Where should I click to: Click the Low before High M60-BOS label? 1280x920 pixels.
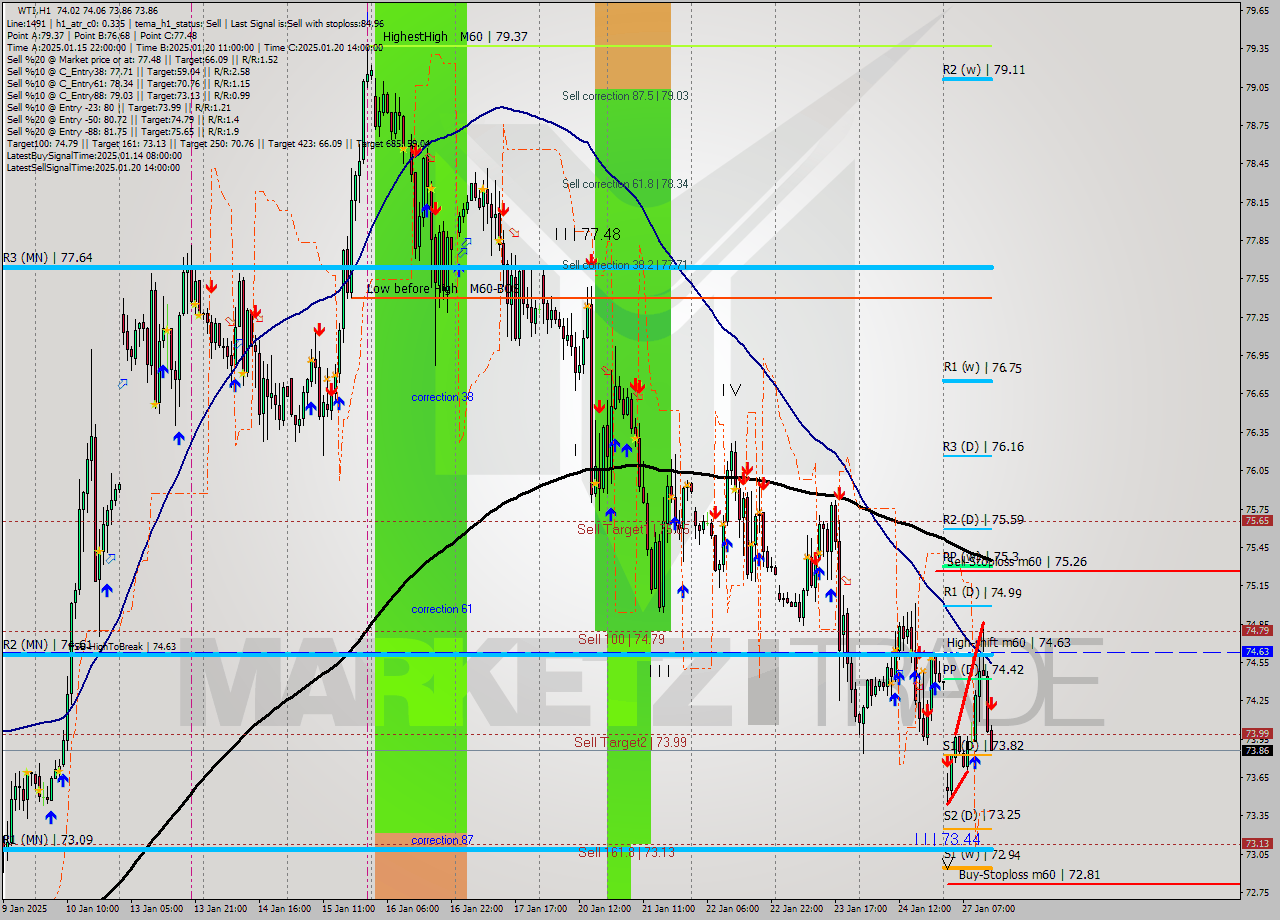click(x=442, y=289)
